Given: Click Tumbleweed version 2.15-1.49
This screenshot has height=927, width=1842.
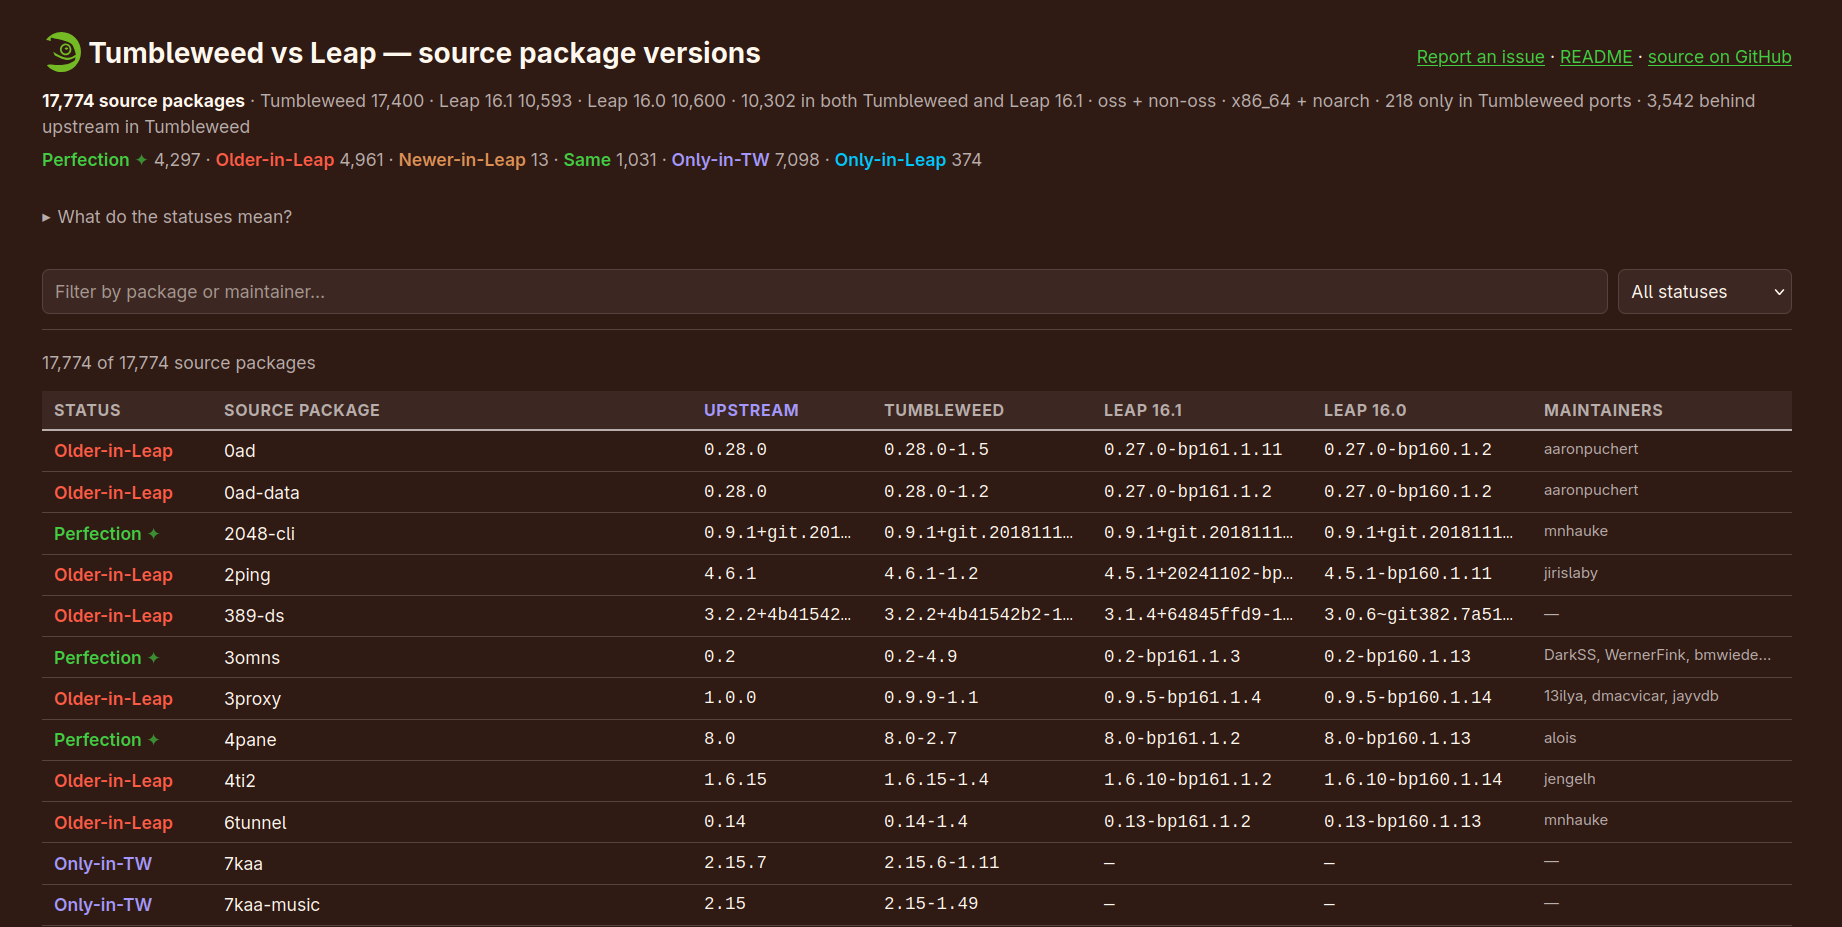Looking at the screenshot, I should (931, 904).
